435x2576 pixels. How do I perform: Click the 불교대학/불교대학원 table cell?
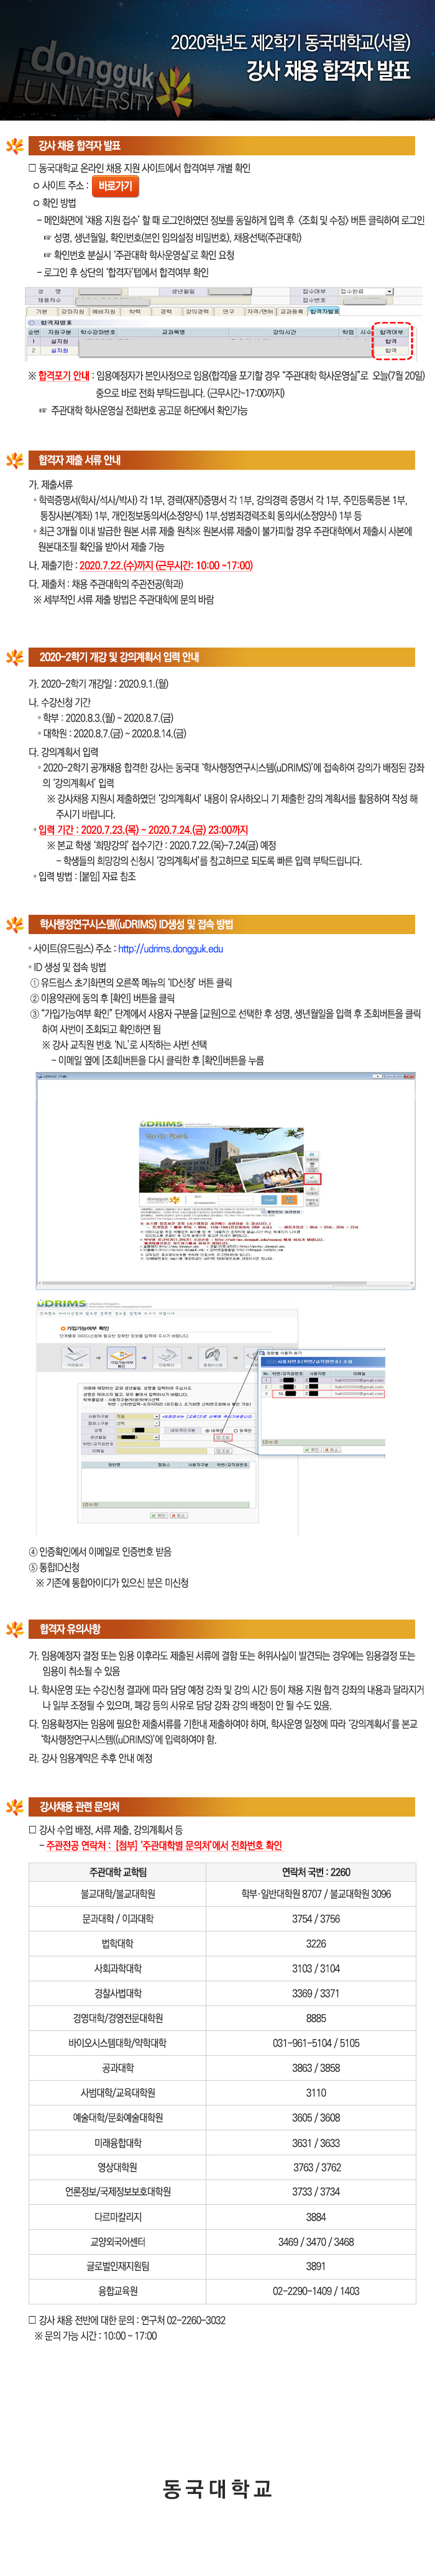118,1894
